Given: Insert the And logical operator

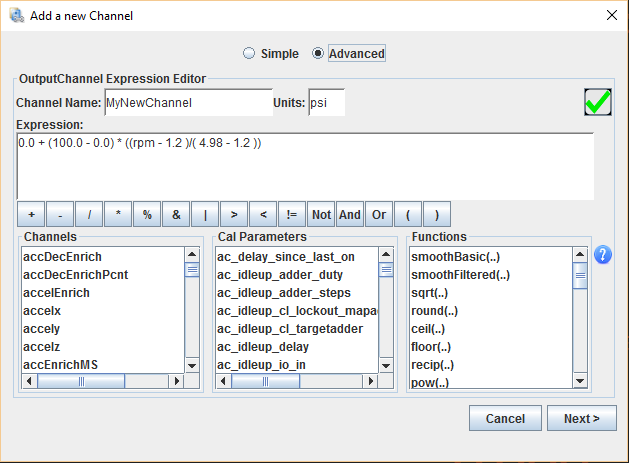Looking at the screenshot, I should pos(350,214).
